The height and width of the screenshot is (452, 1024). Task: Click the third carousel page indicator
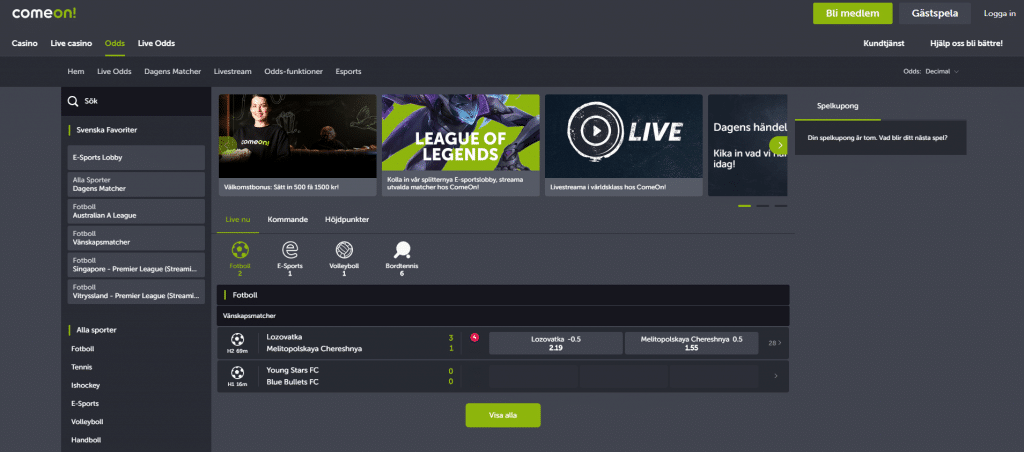click(x=781, y=206)
